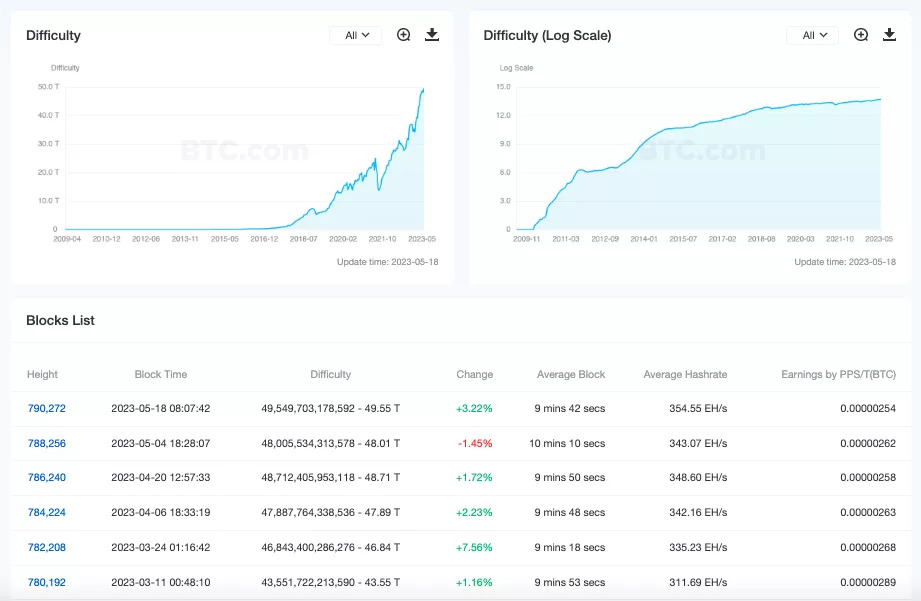Viewport: 921px width, 601px height.
Task: Click the Height column header
Action: pyautogui.click(x=43, y=374)
